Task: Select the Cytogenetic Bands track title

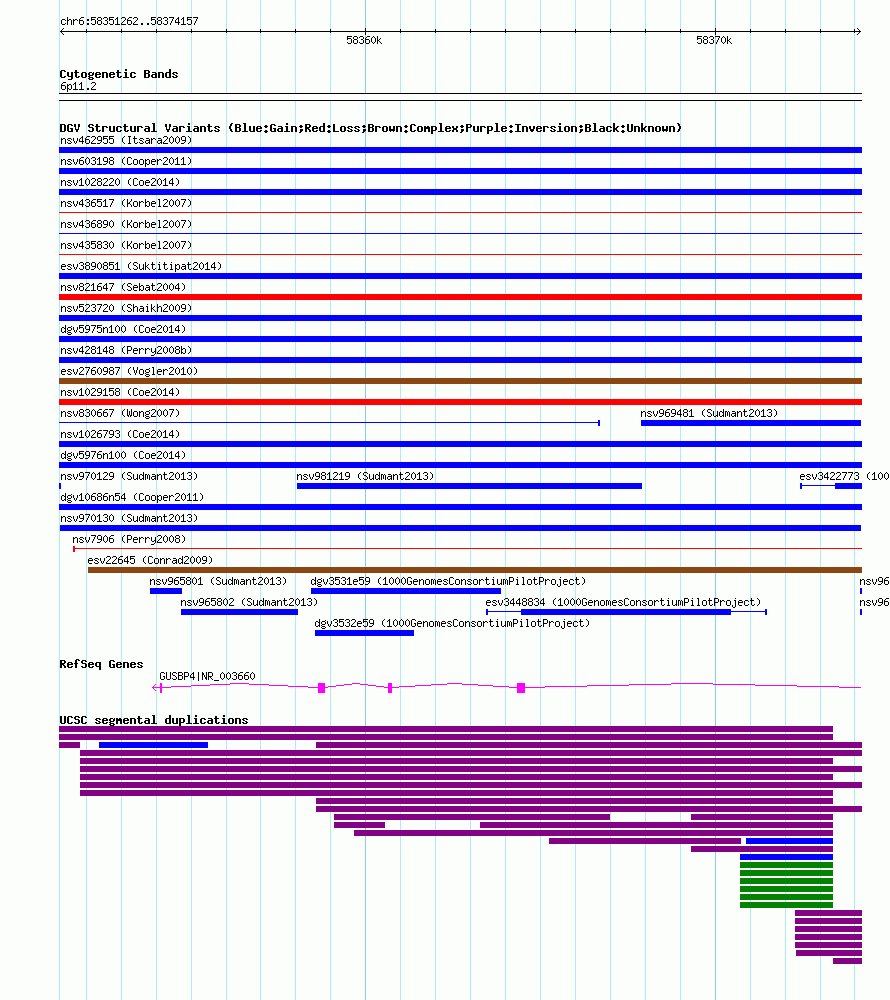Action: pyautogui.click(x=119, y=74)
